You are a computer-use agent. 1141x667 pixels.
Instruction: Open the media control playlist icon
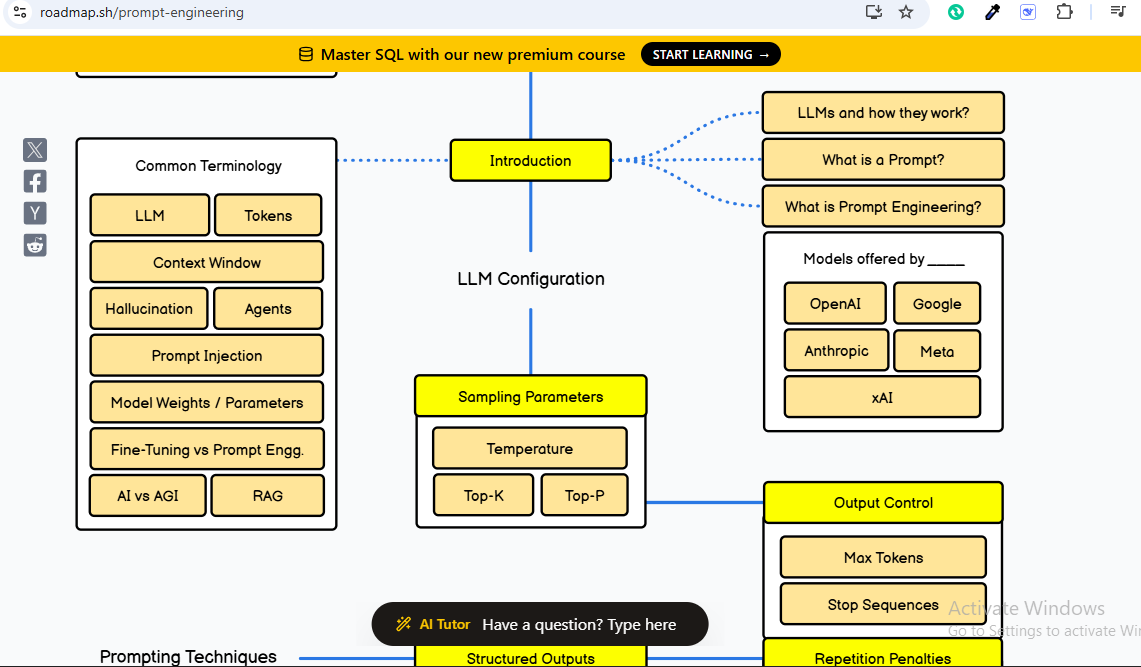(1118, 11)
